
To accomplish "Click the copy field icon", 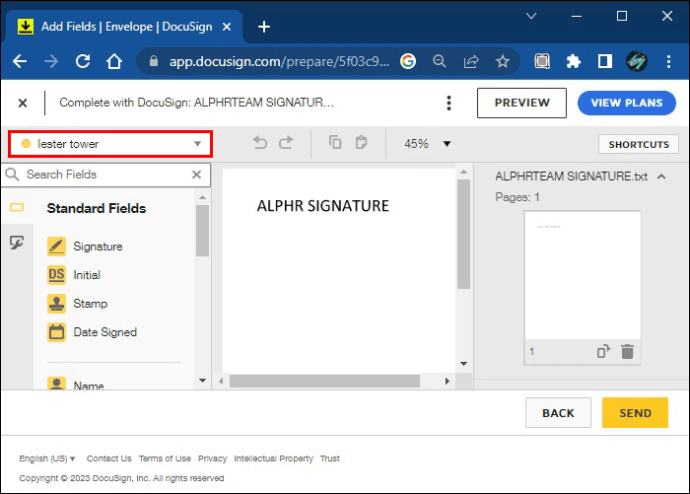I will [335, 143].
